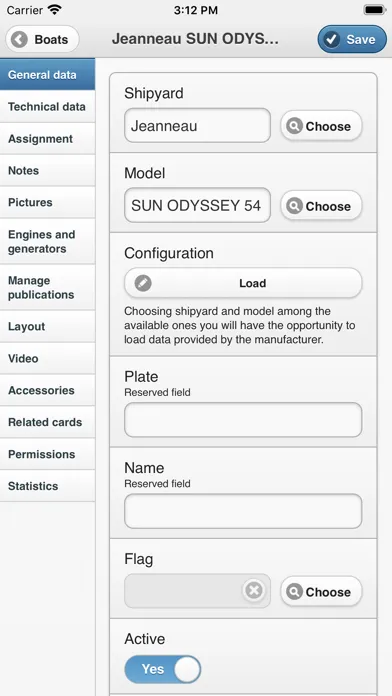The width and height of the screenshot is (392, 696).
Task: Tap the pencil icon on Load button
Action: point(143,283)
